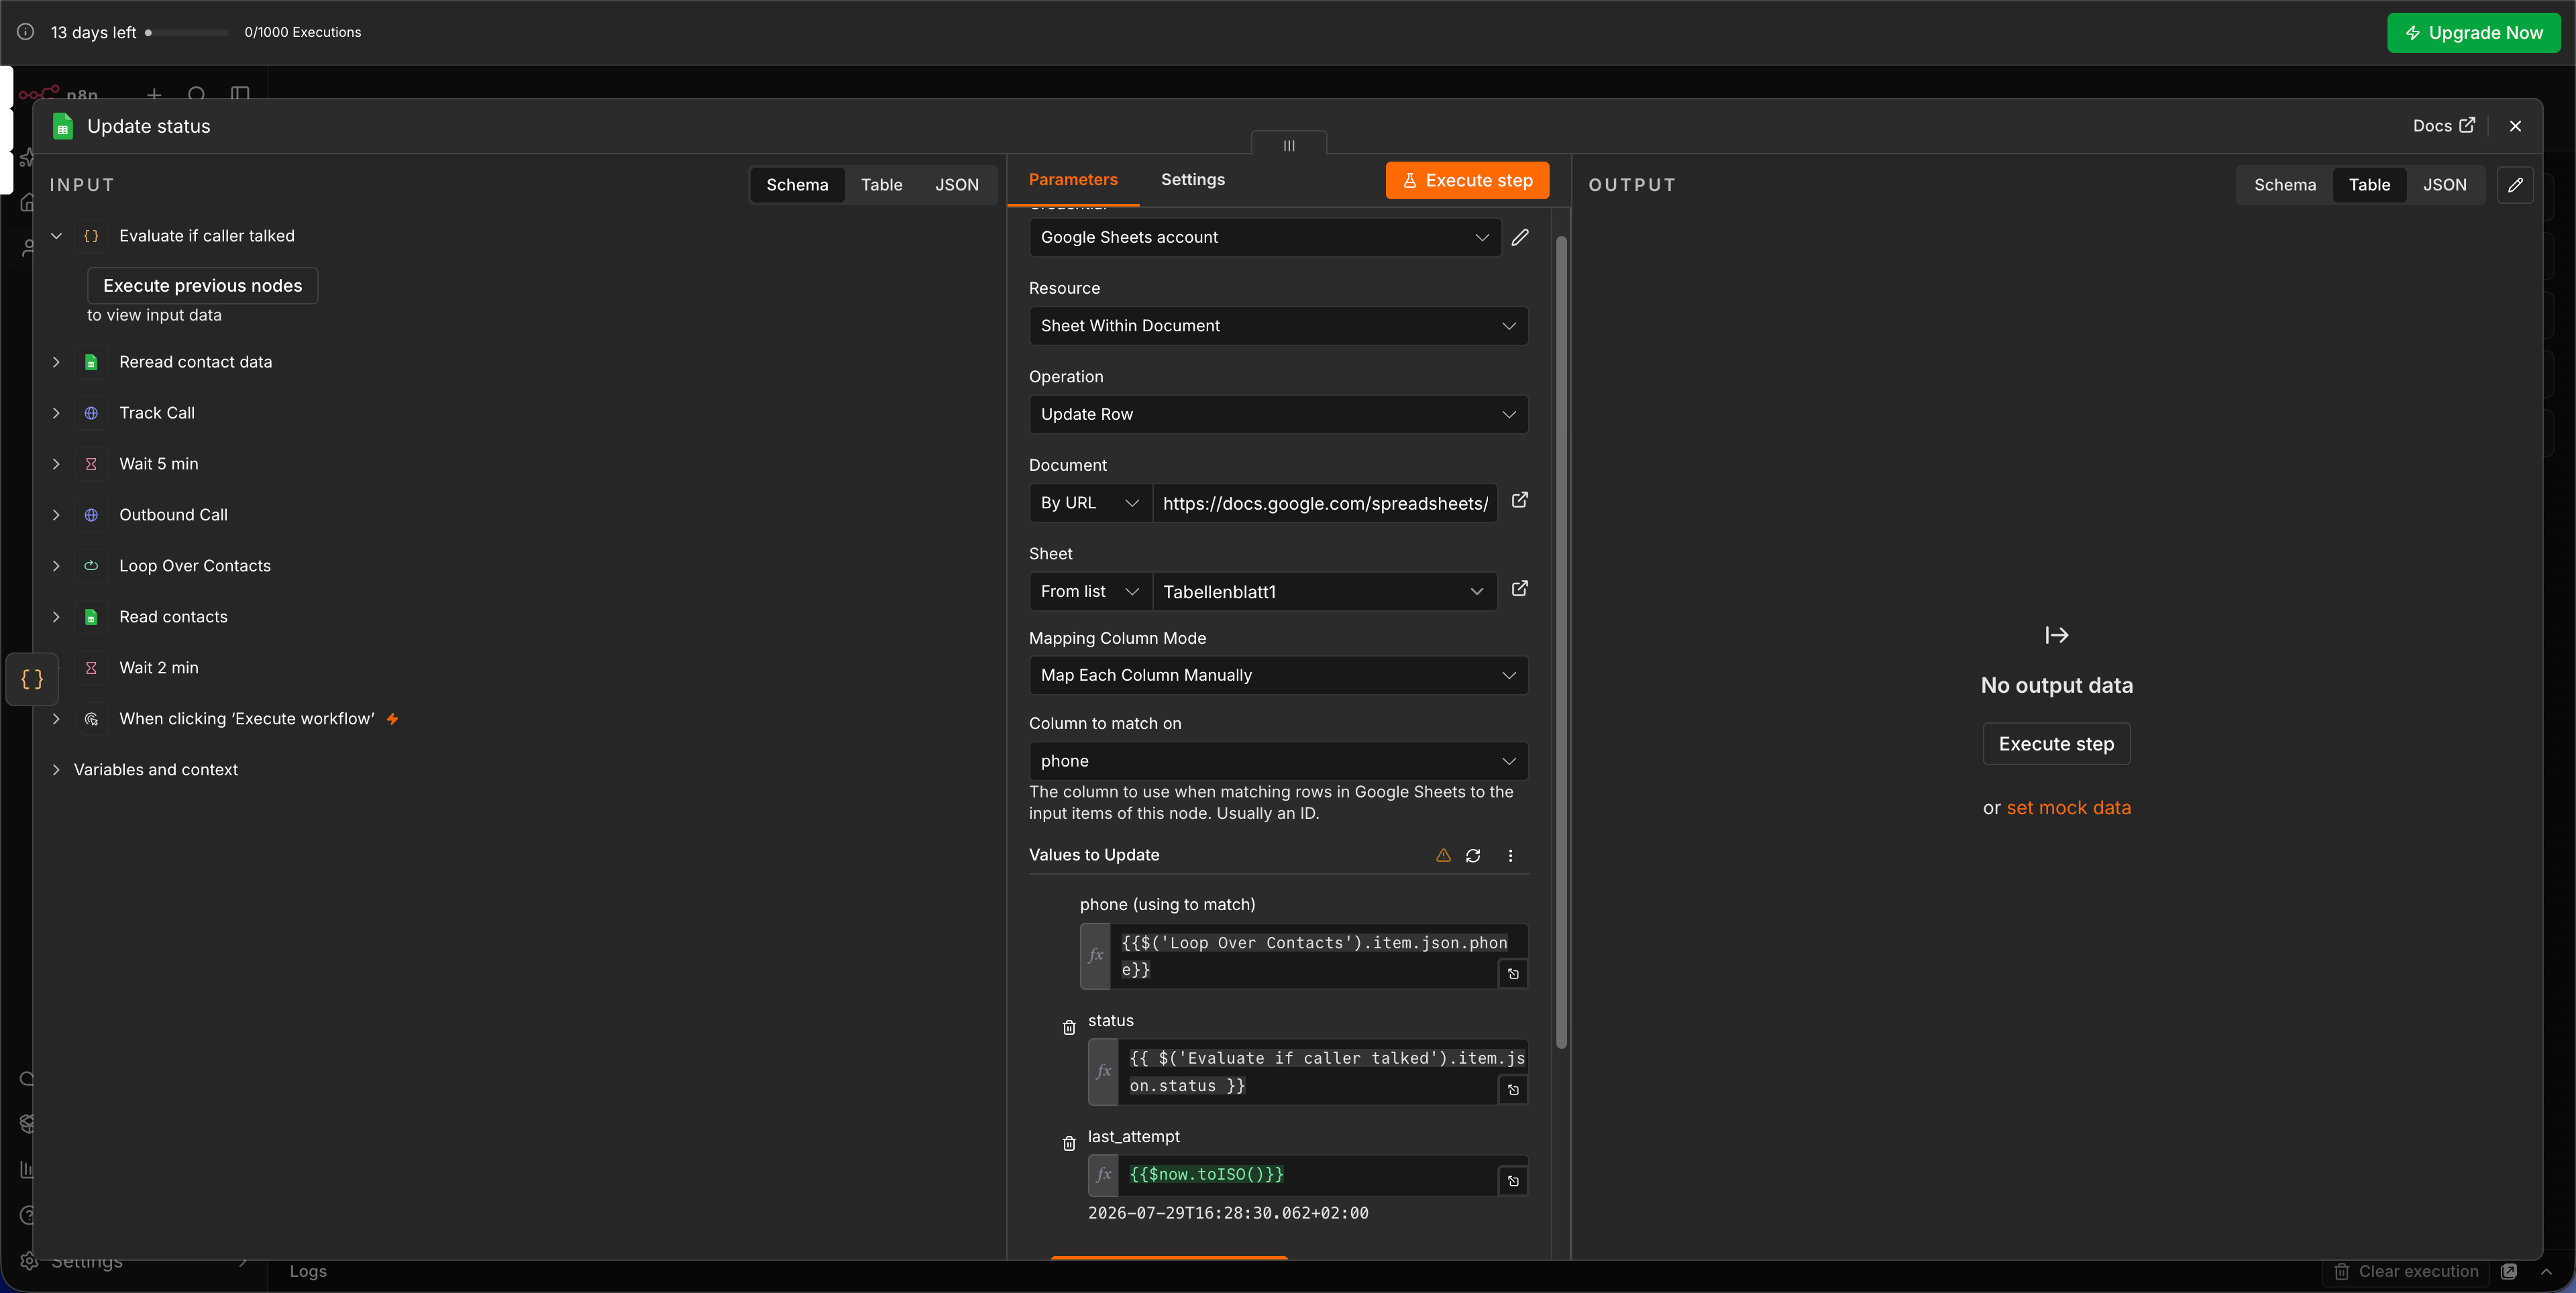Collapse the Evaluate if caller talked node

tap(56, 236)
